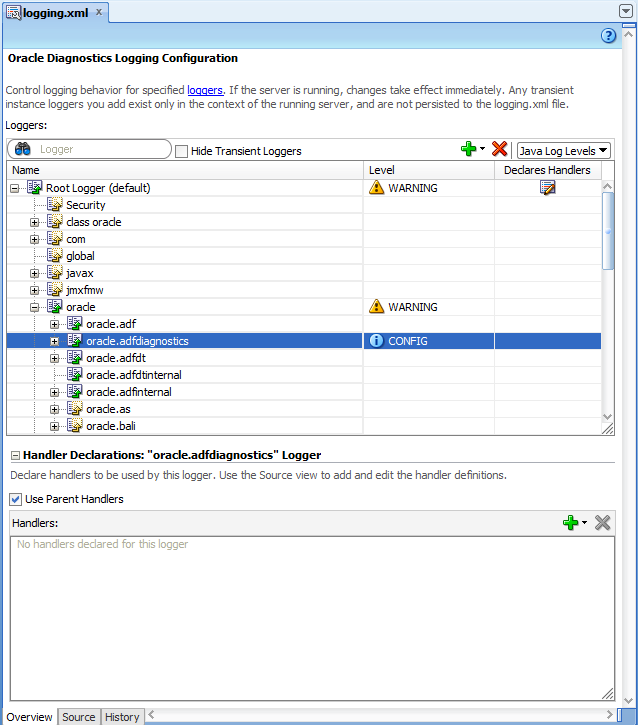Close the logging.xml tab
The image size is (638, 725).
(x=98, y=12)
